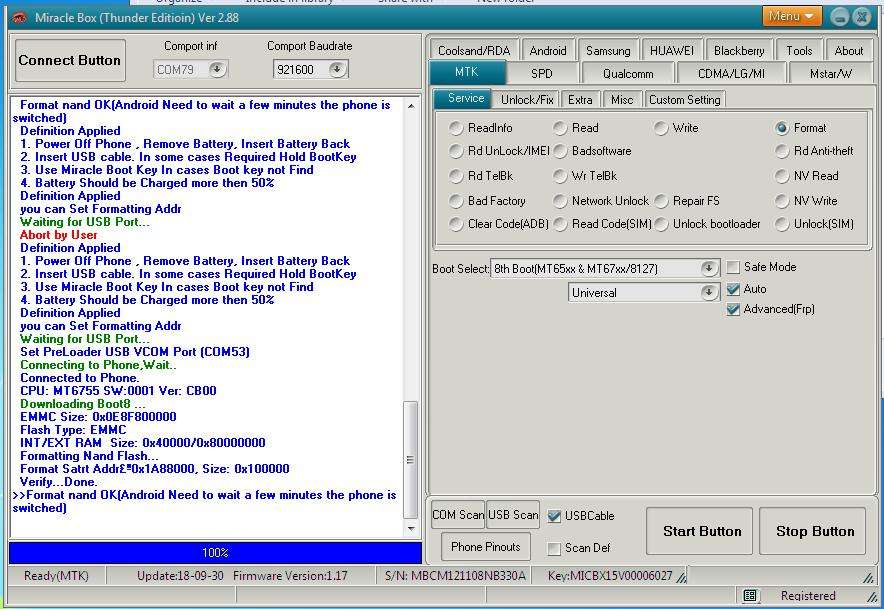Open the Universal model dropdown
The width and height of the screenshot is (884, 609).
[709, 292]
